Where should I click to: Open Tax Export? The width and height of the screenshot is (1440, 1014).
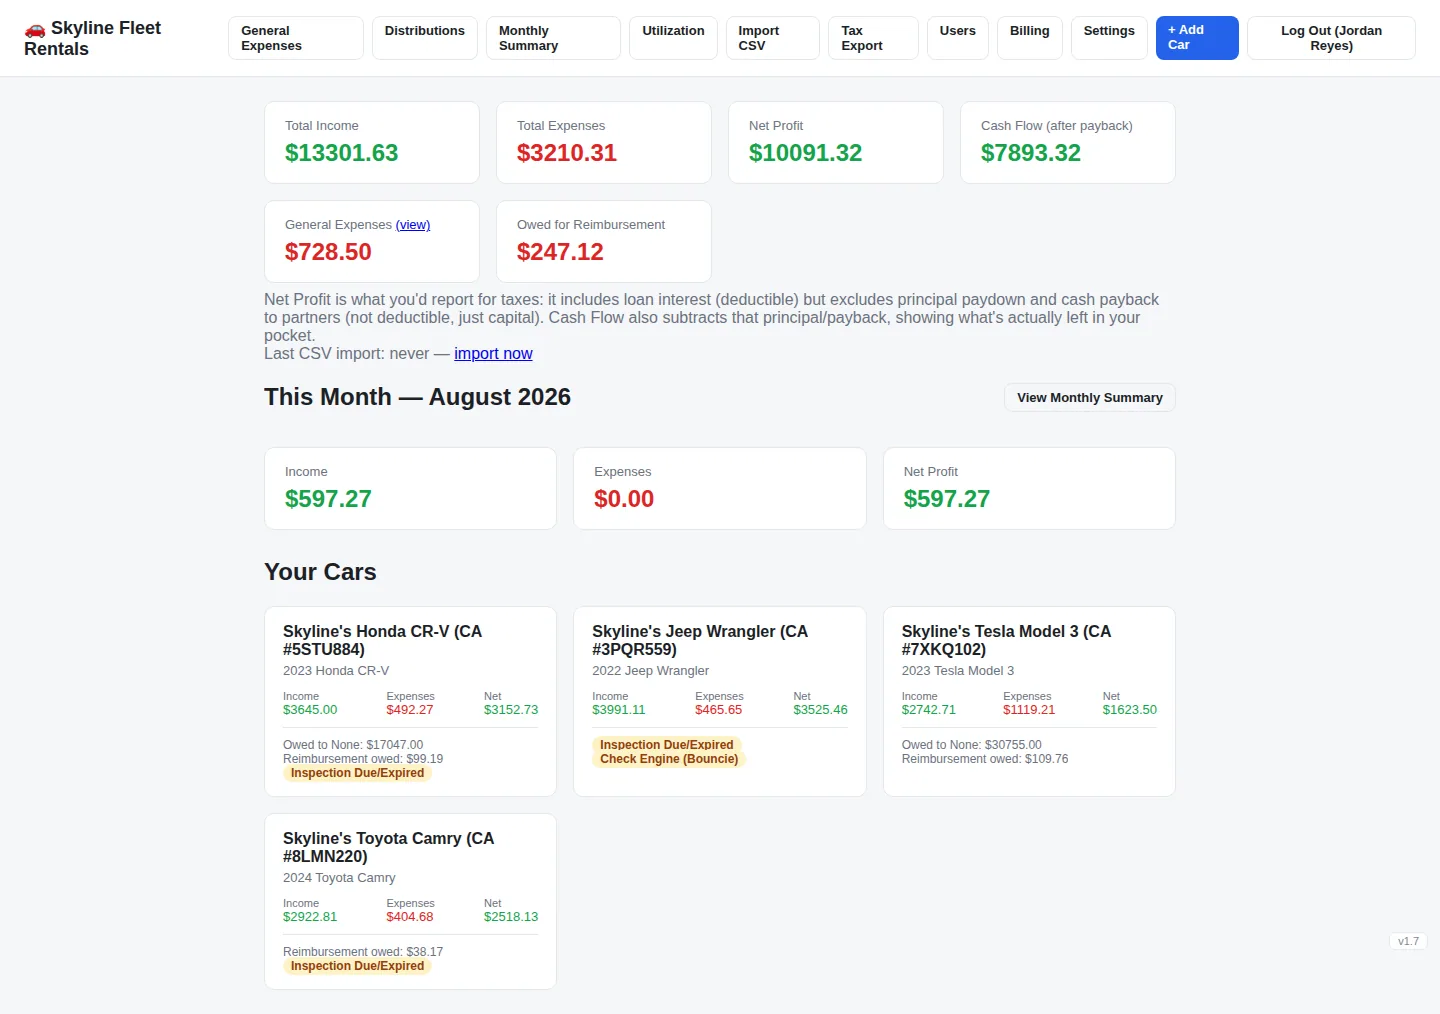873,38
